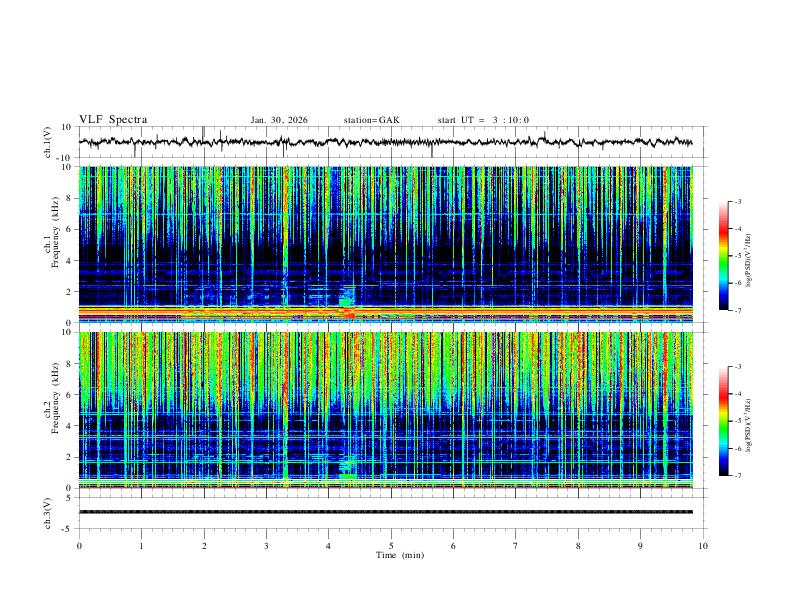Click the ch.3 voltage trace panel
The image size is (792, 612).
pos(392,513)
